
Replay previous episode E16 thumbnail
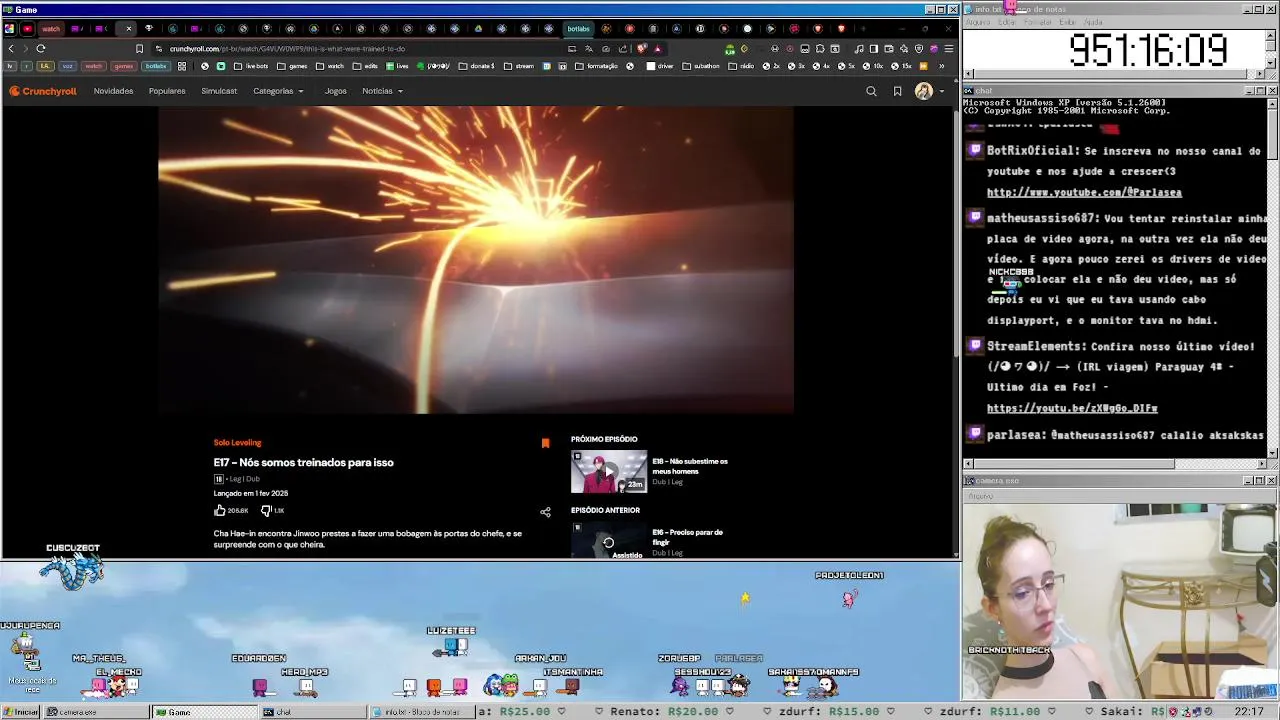609,540
